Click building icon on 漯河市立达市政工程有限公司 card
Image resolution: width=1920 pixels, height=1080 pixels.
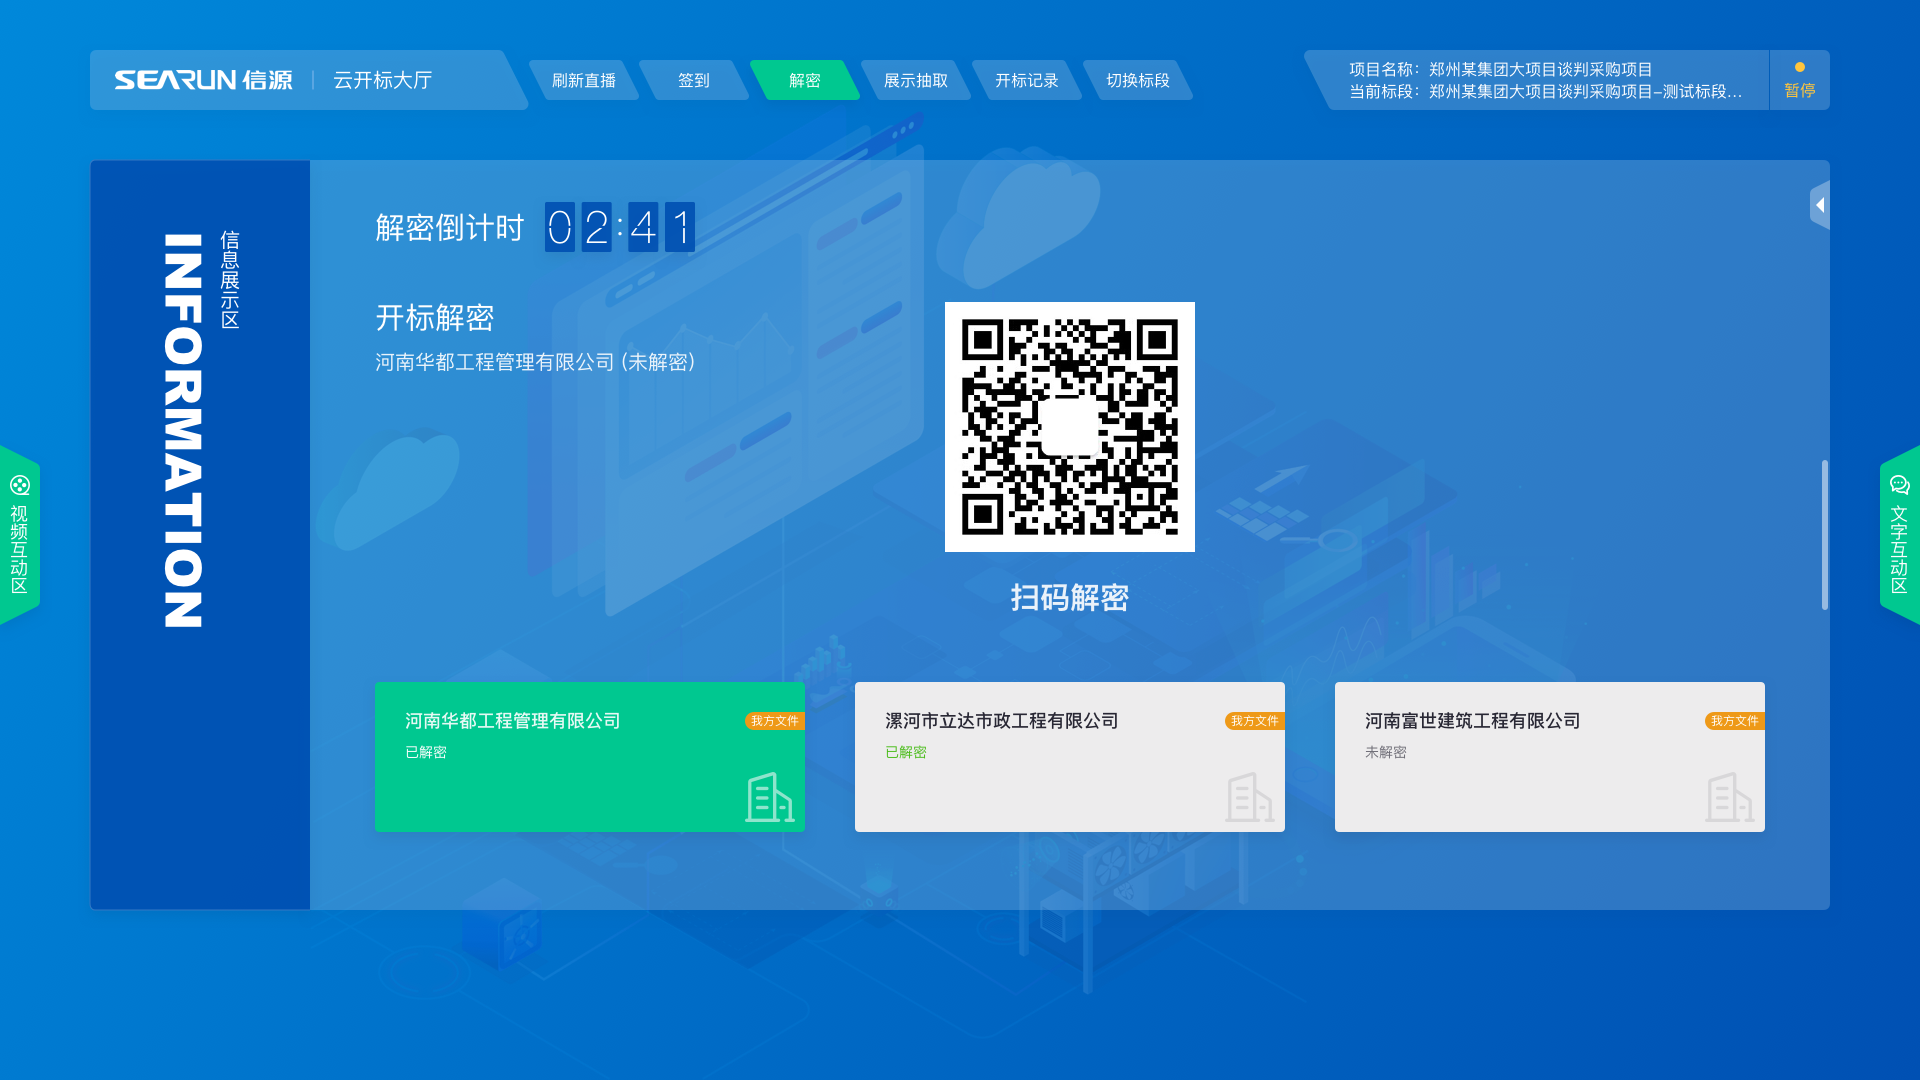coord(1249,798)
